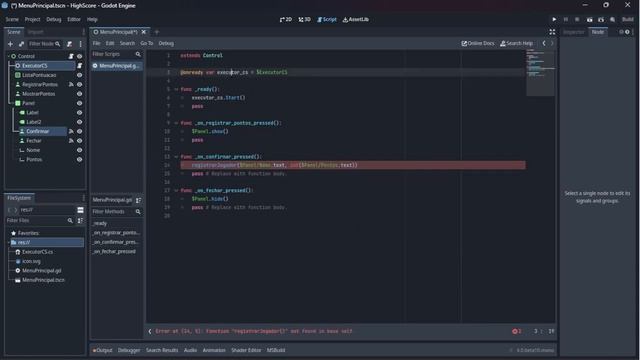The width and height of the screenshot is (640, 360).
Task: Fold the _on_registrar_pontos_pressed function
Action: pos(176,123)
